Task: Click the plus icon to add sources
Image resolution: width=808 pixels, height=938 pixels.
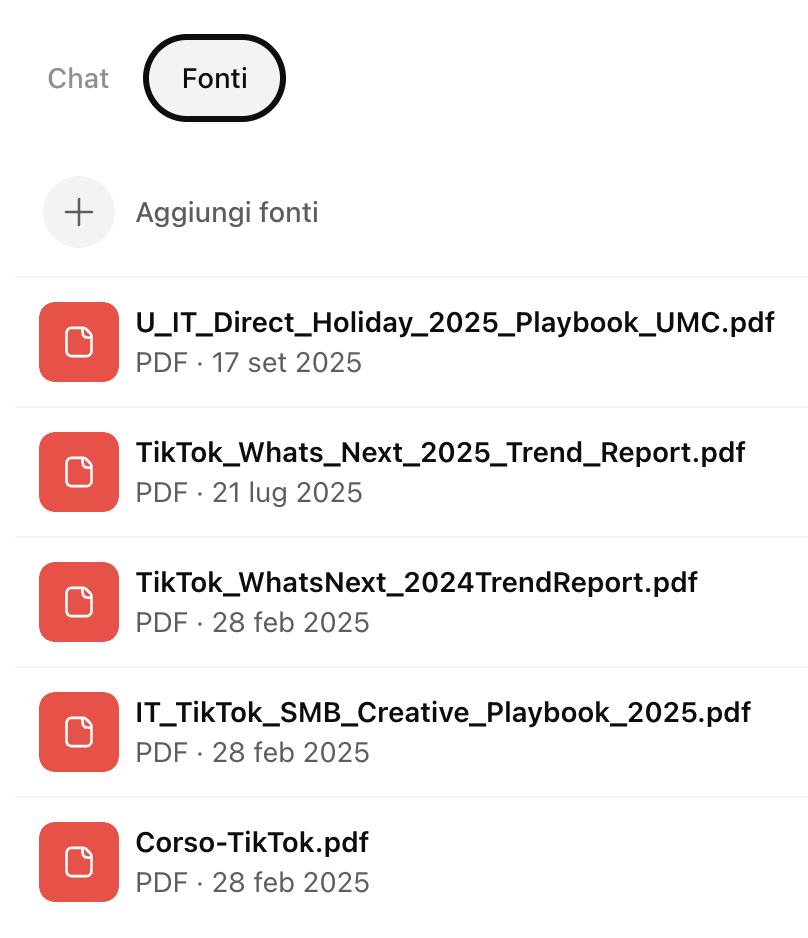Action: pos(79,212)
